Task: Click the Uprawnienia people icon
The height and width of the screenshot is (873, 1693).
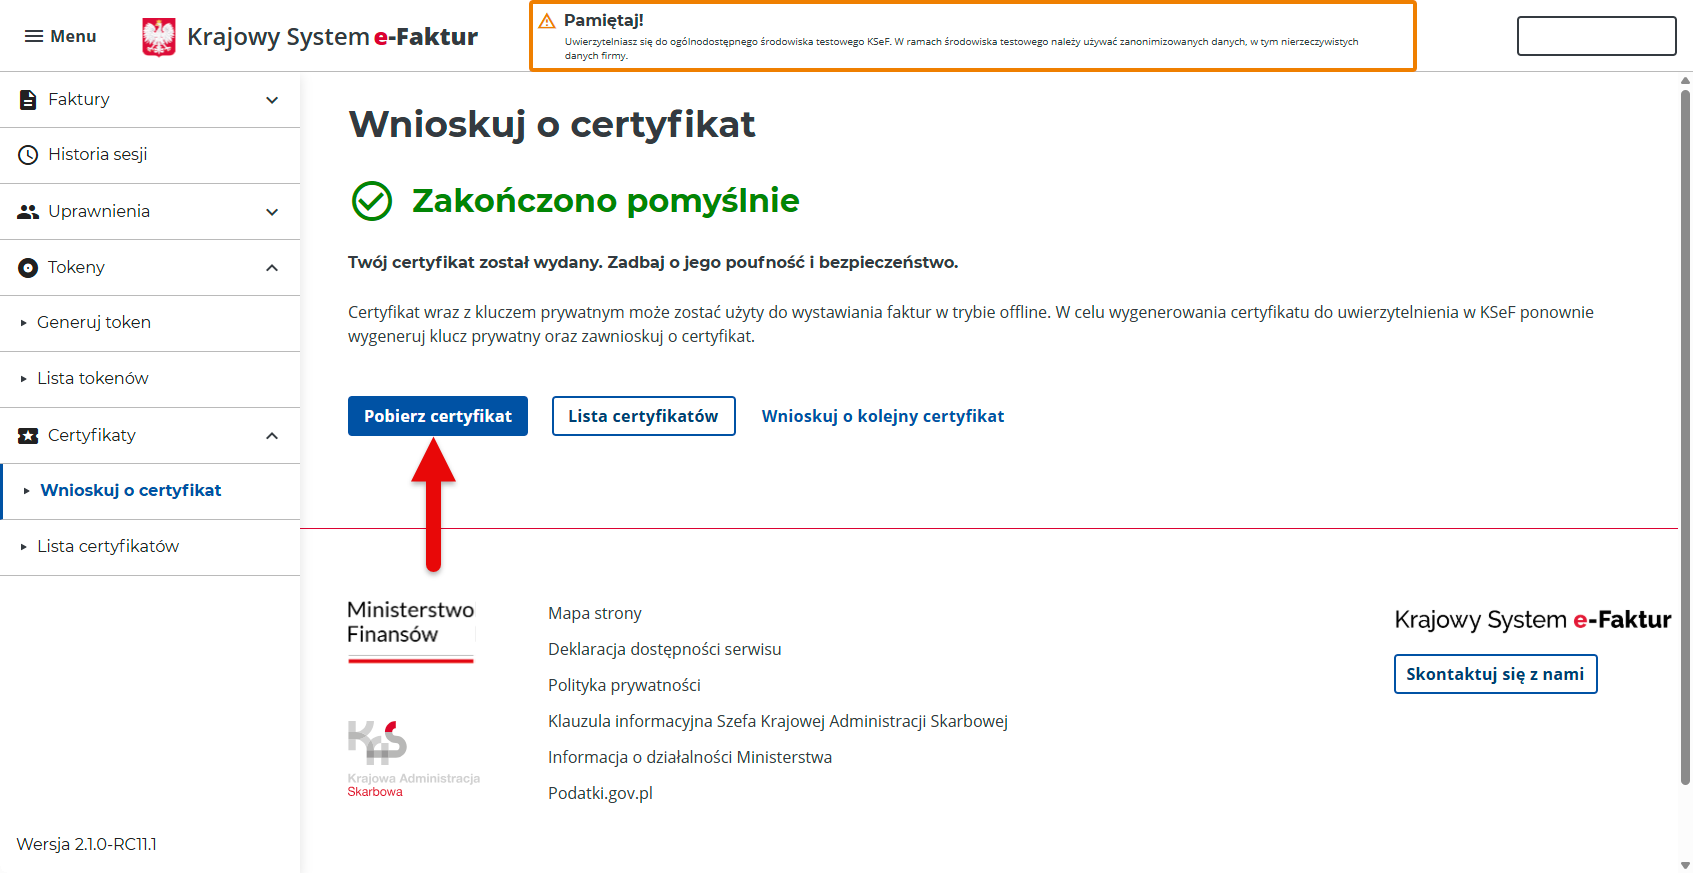Action: tap(28, 212)
